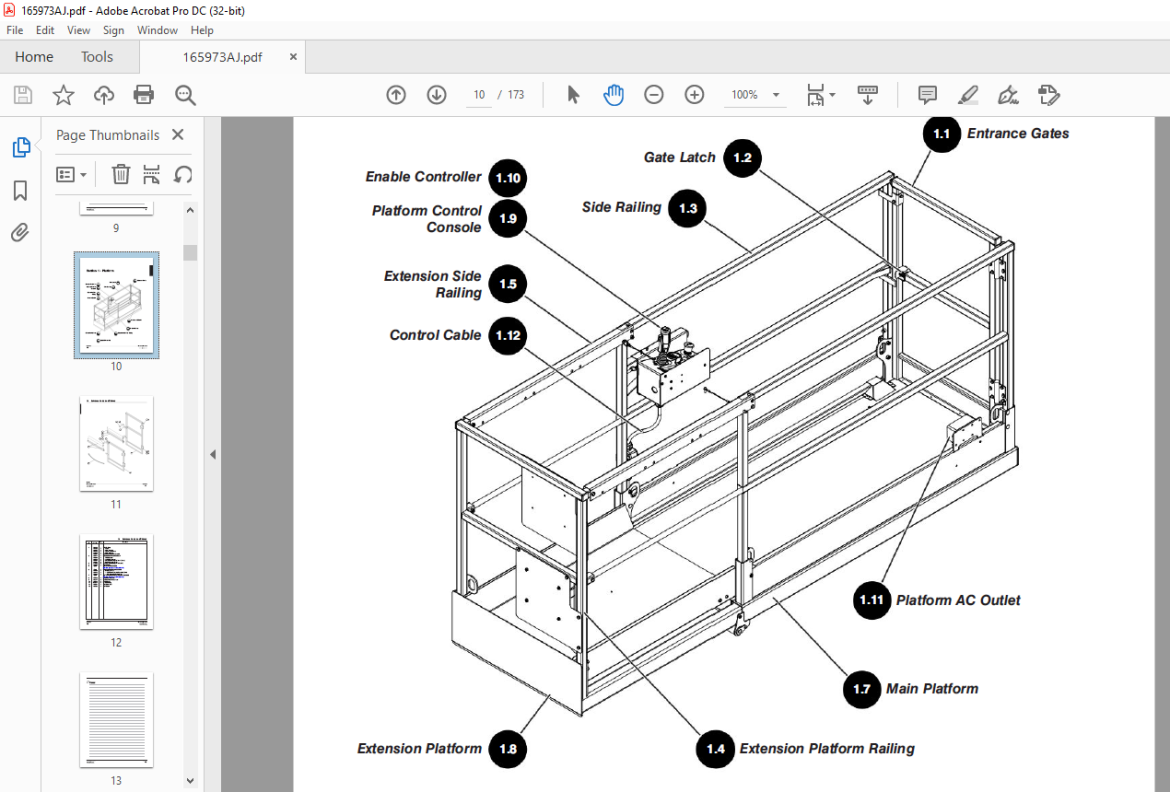Viewport: 1170px width, 792px height.
Task: Print the document with printer icon
Action: coord(143,95)
